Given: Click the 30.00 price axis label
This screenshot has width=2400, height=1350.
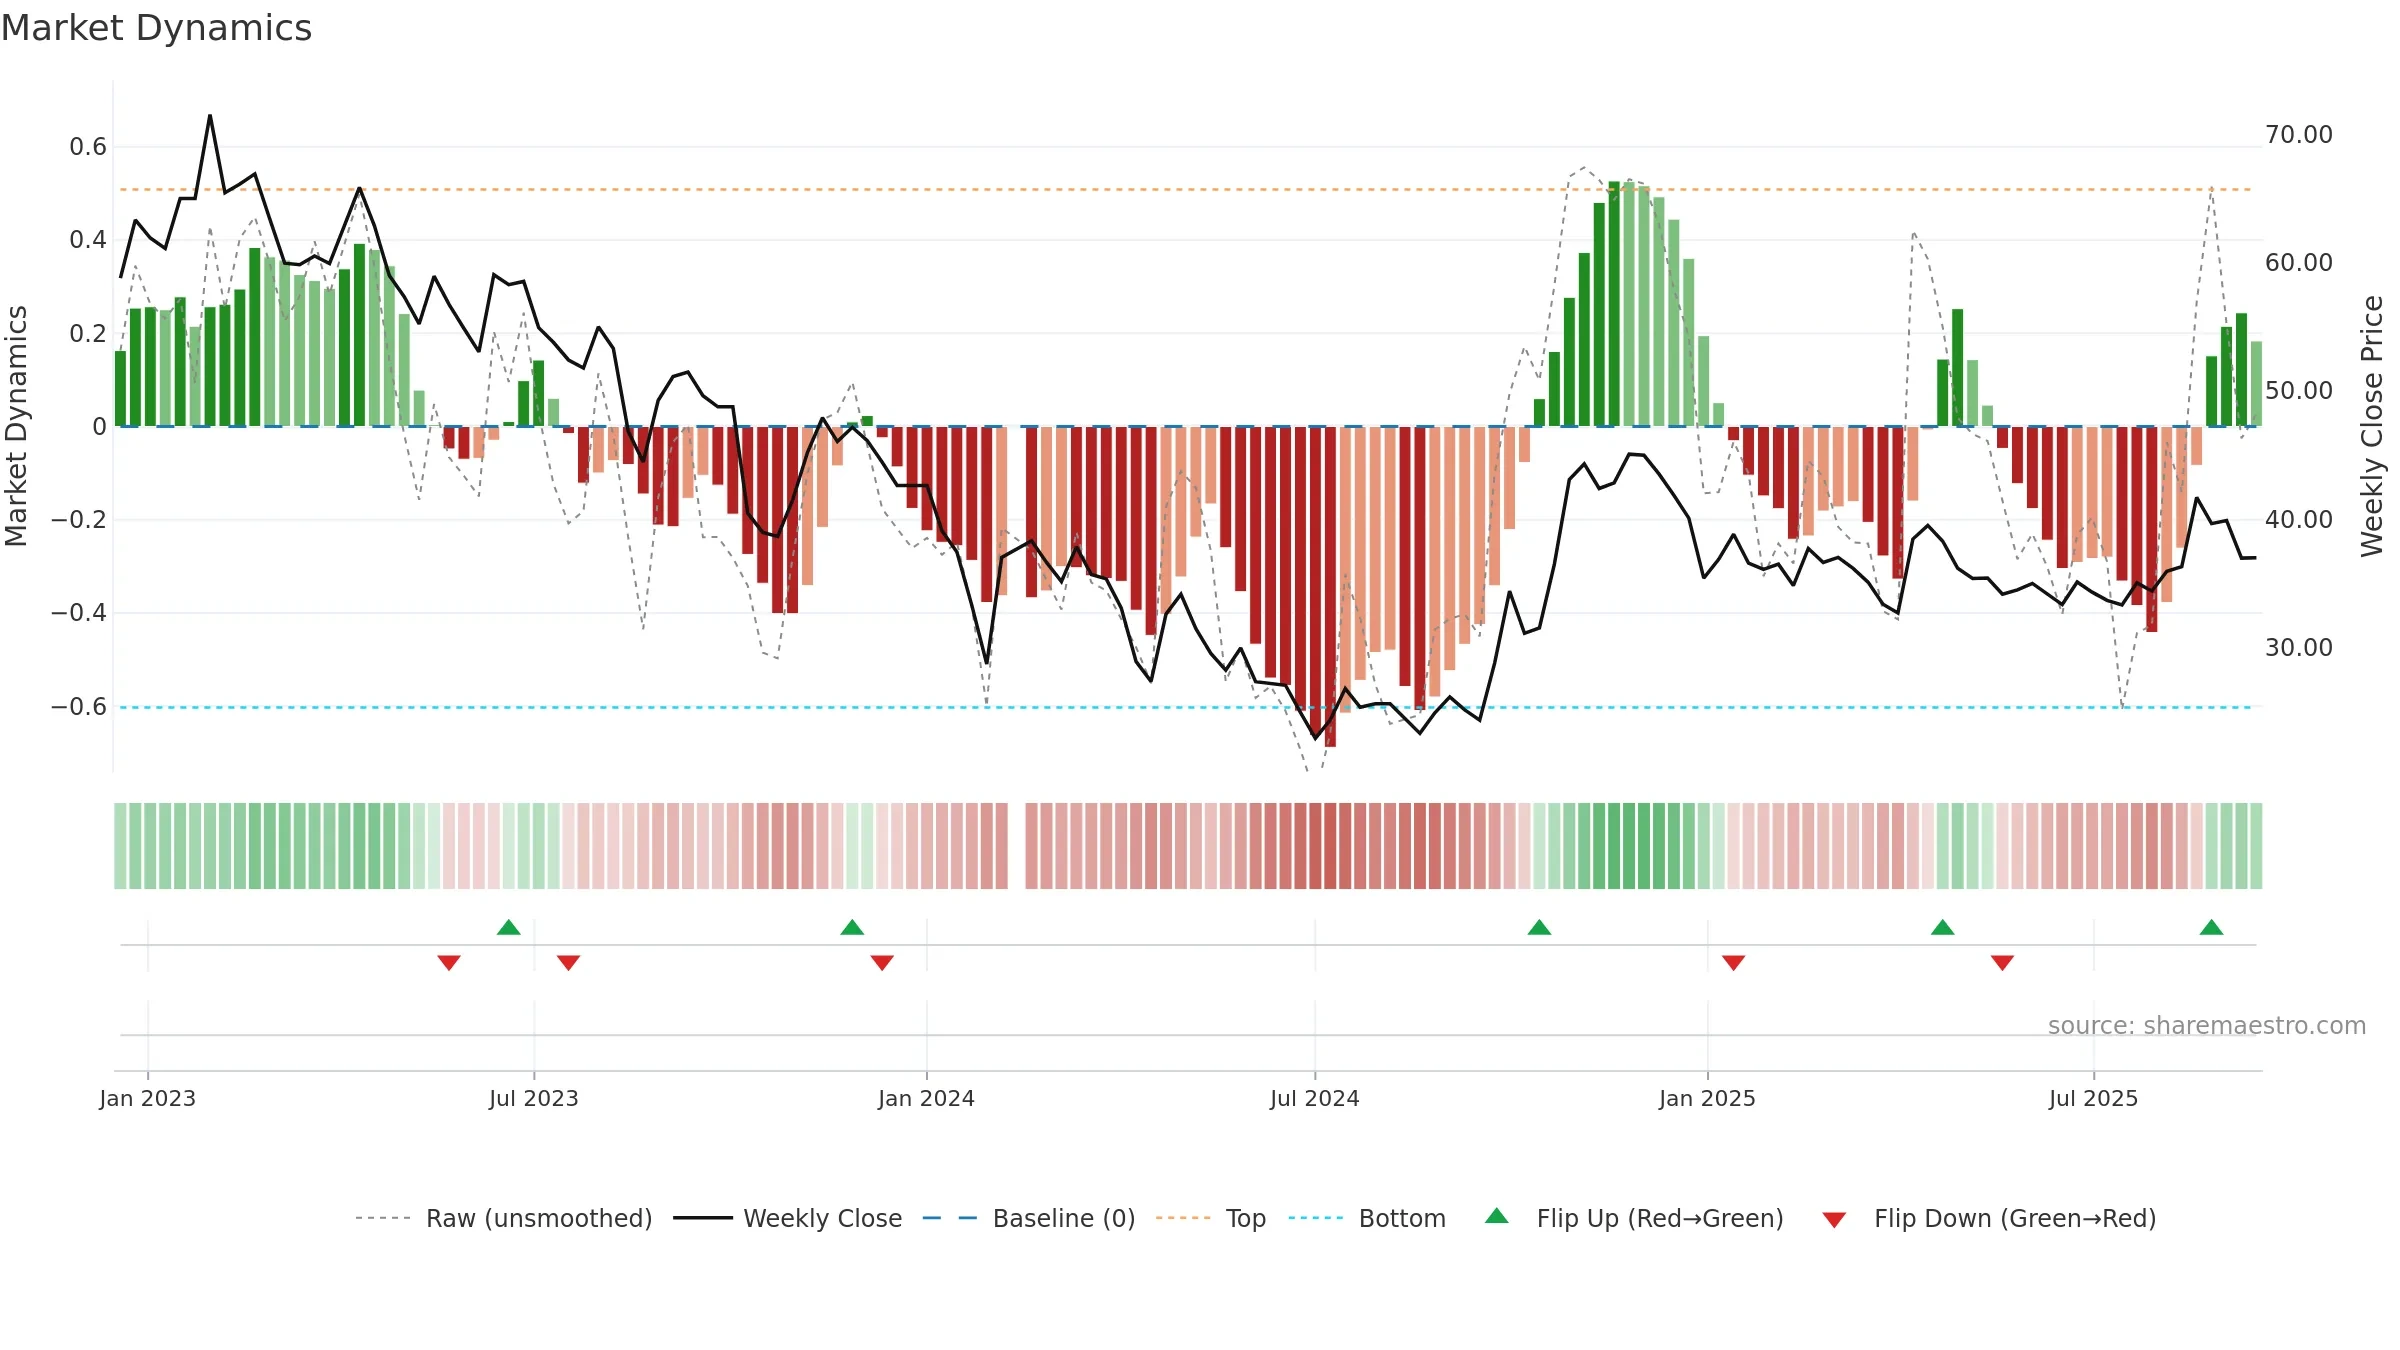Looking at the screenshot, I should pyautogui.click(x=2299, y=647).
